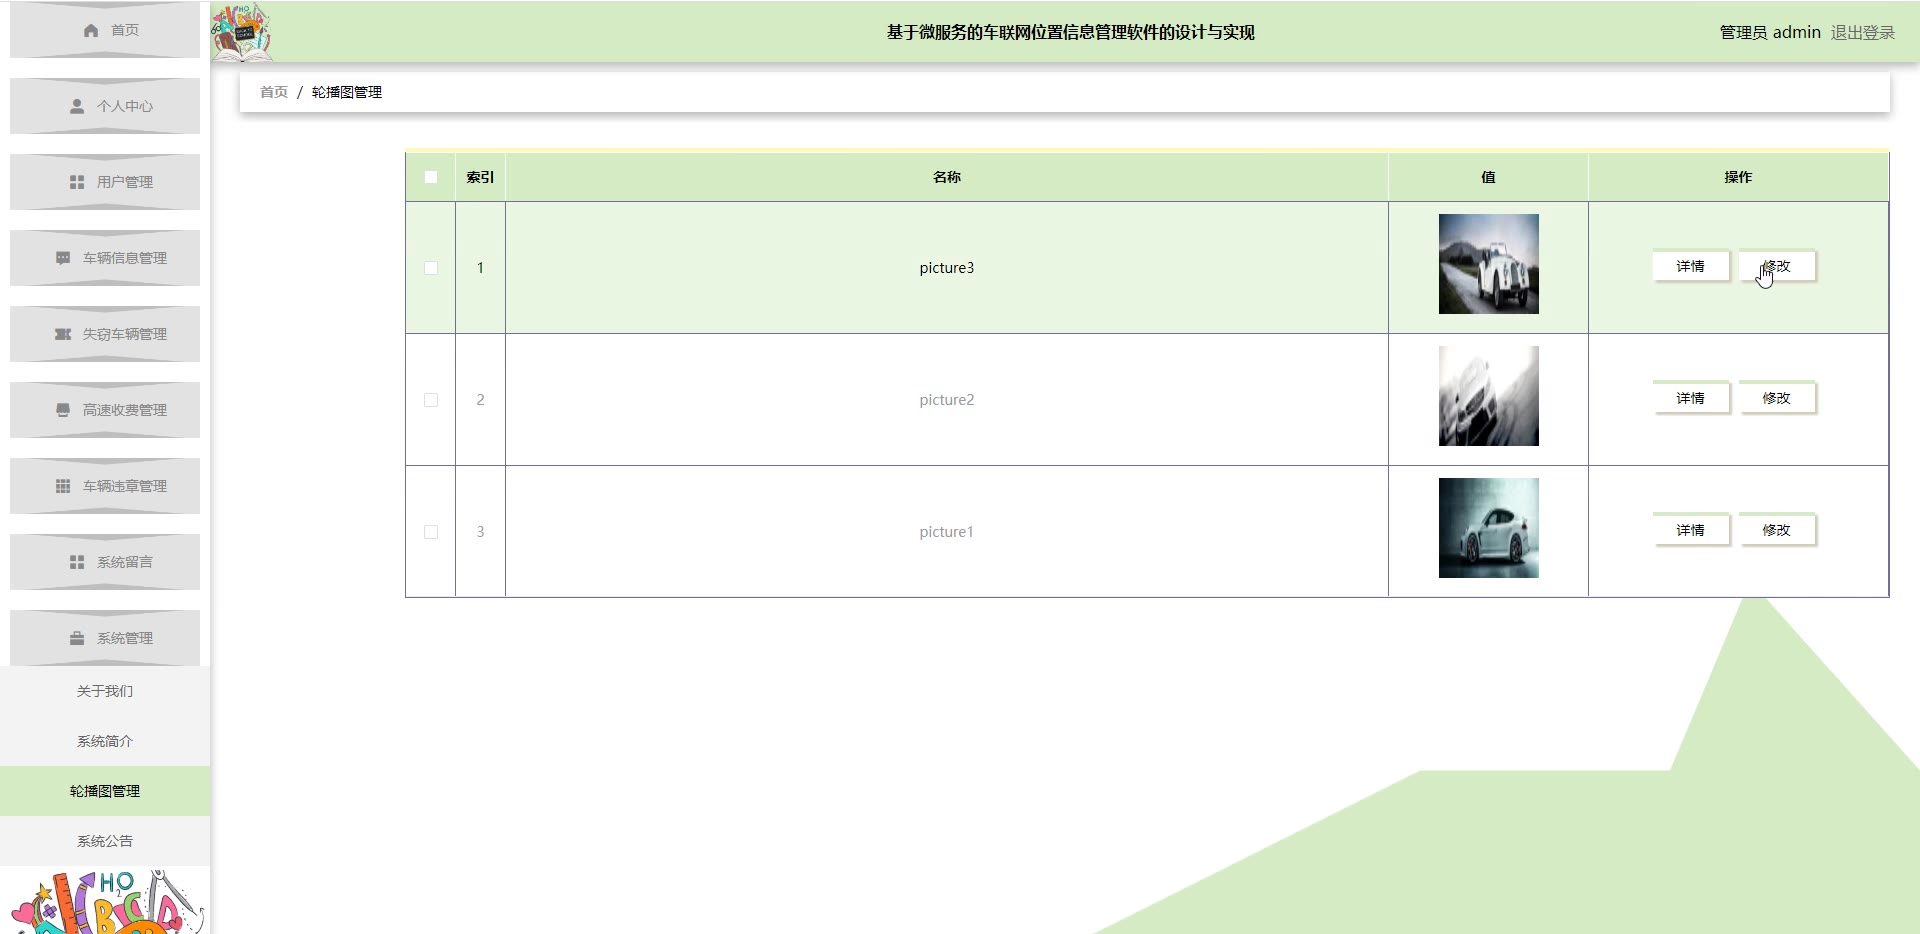This screenshot has height=934, width=1920.
Task: Click the home icon in the sidebar
Action: point(91,31)
